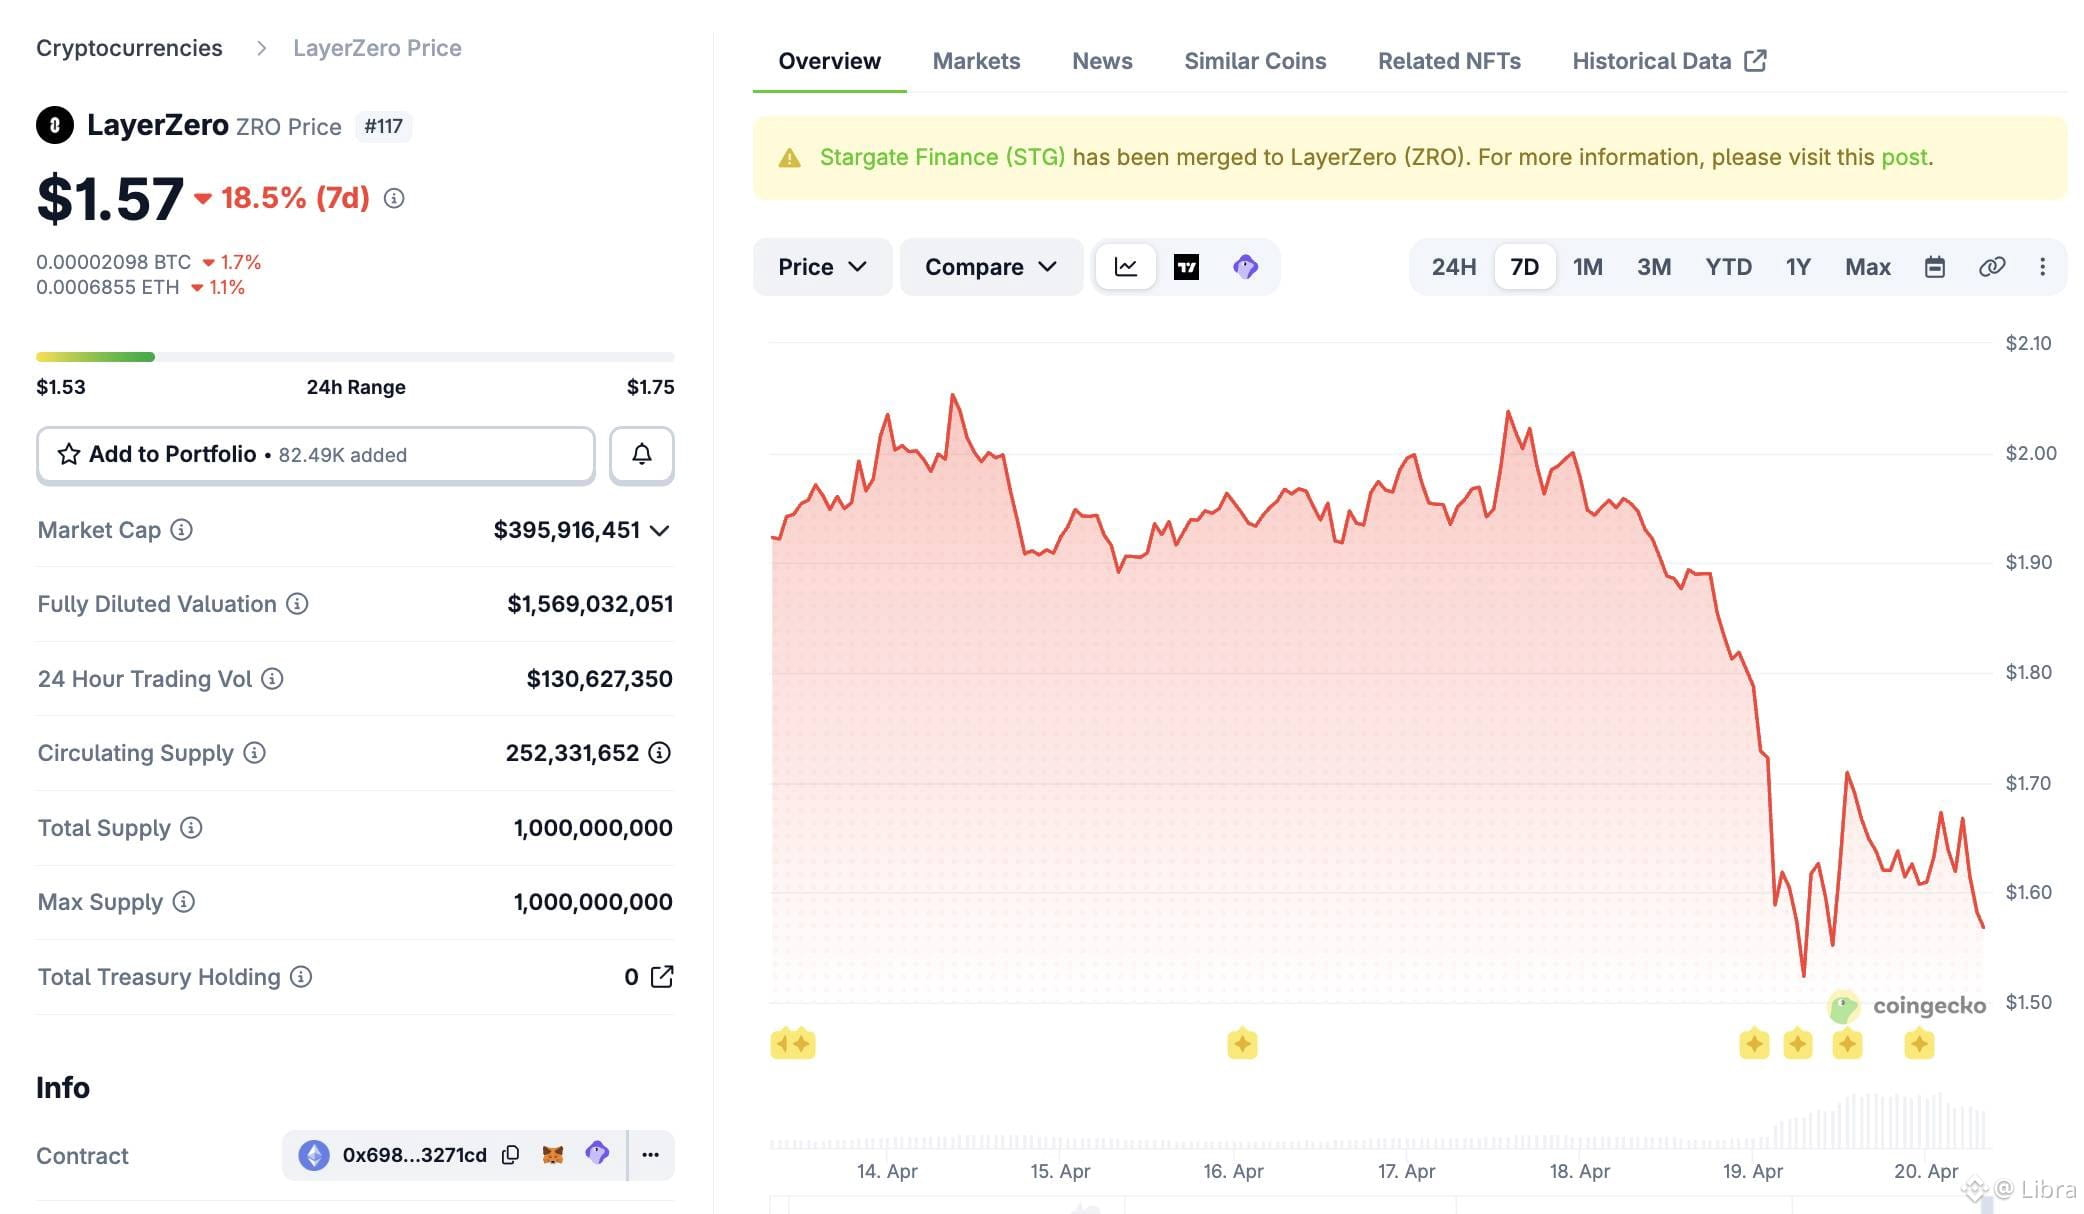
Task: Switch chart range to 1M
Action: click(x=1587, y=267)
